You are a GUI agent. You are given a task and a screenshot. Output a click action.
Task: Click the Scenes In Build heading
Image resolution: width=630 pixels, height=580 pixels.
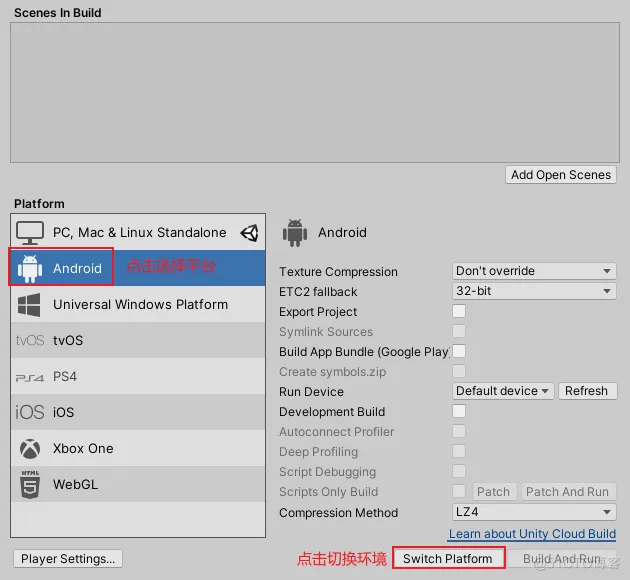tap(58, 13)
